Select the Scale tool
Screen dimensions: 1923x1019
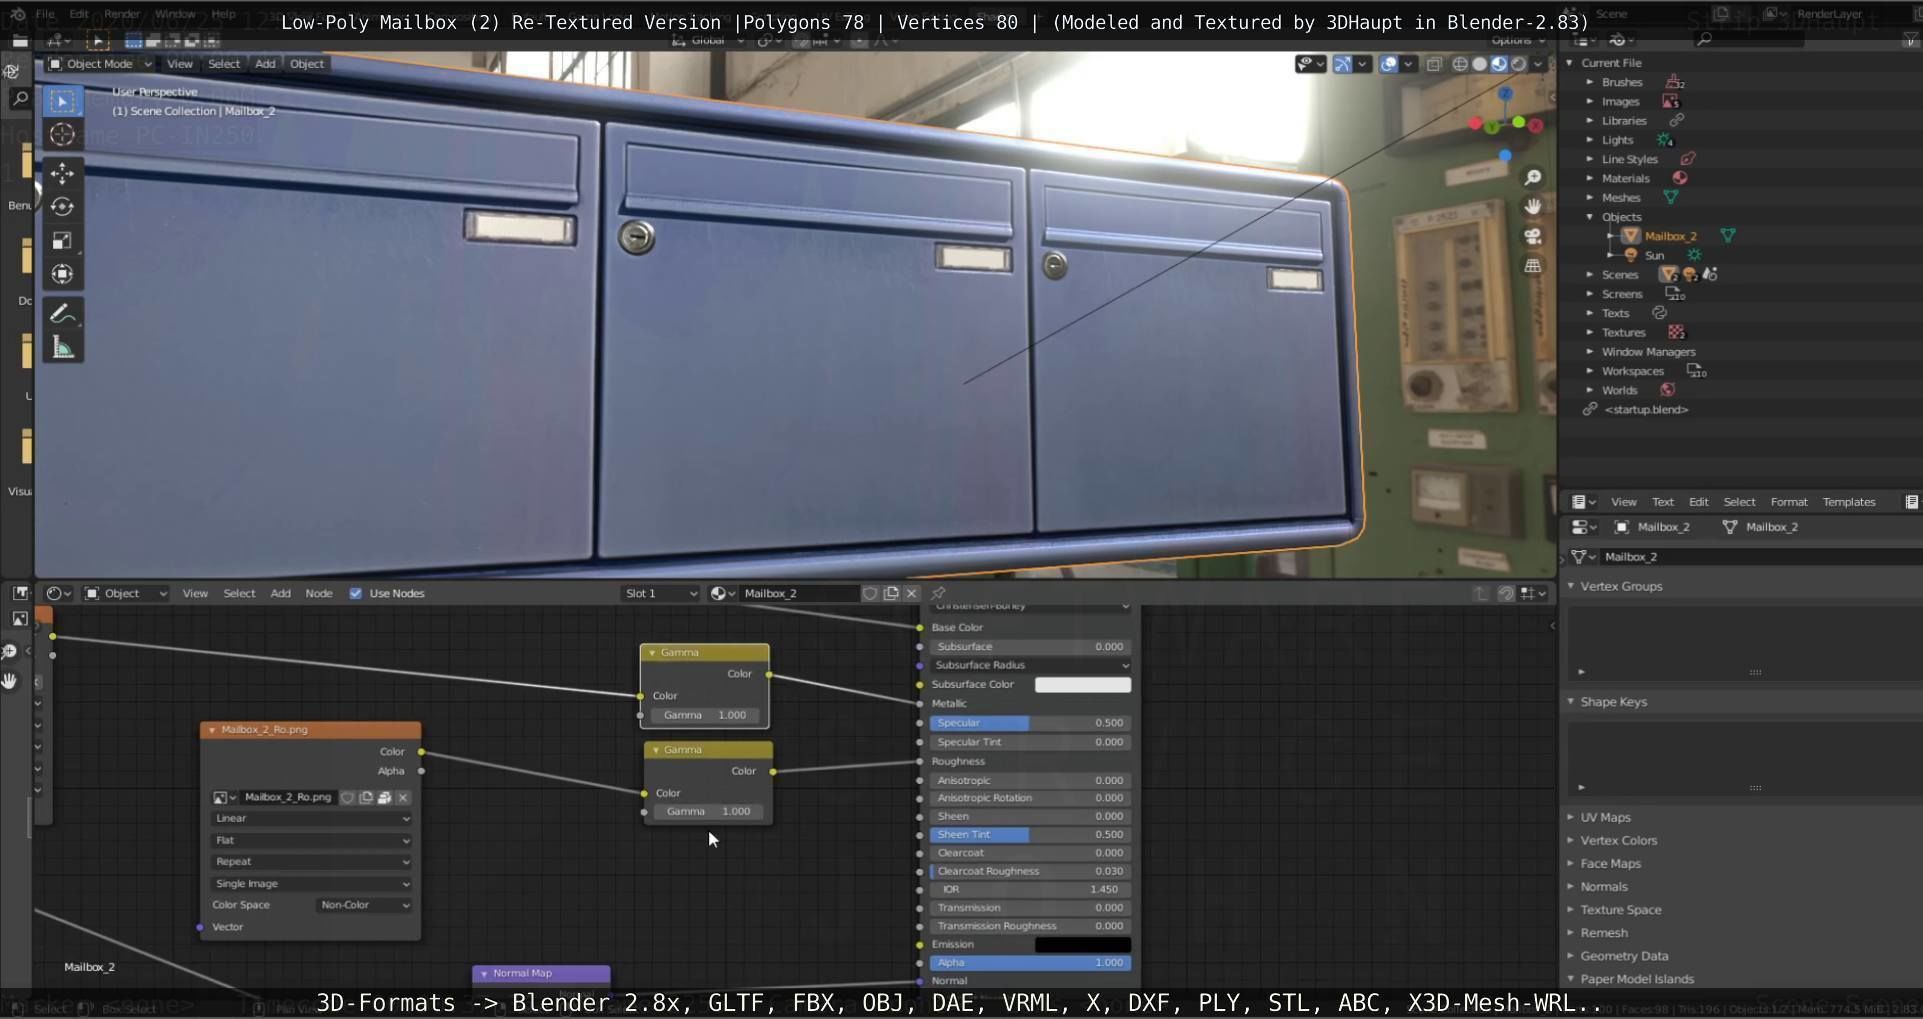coord(62,241)
